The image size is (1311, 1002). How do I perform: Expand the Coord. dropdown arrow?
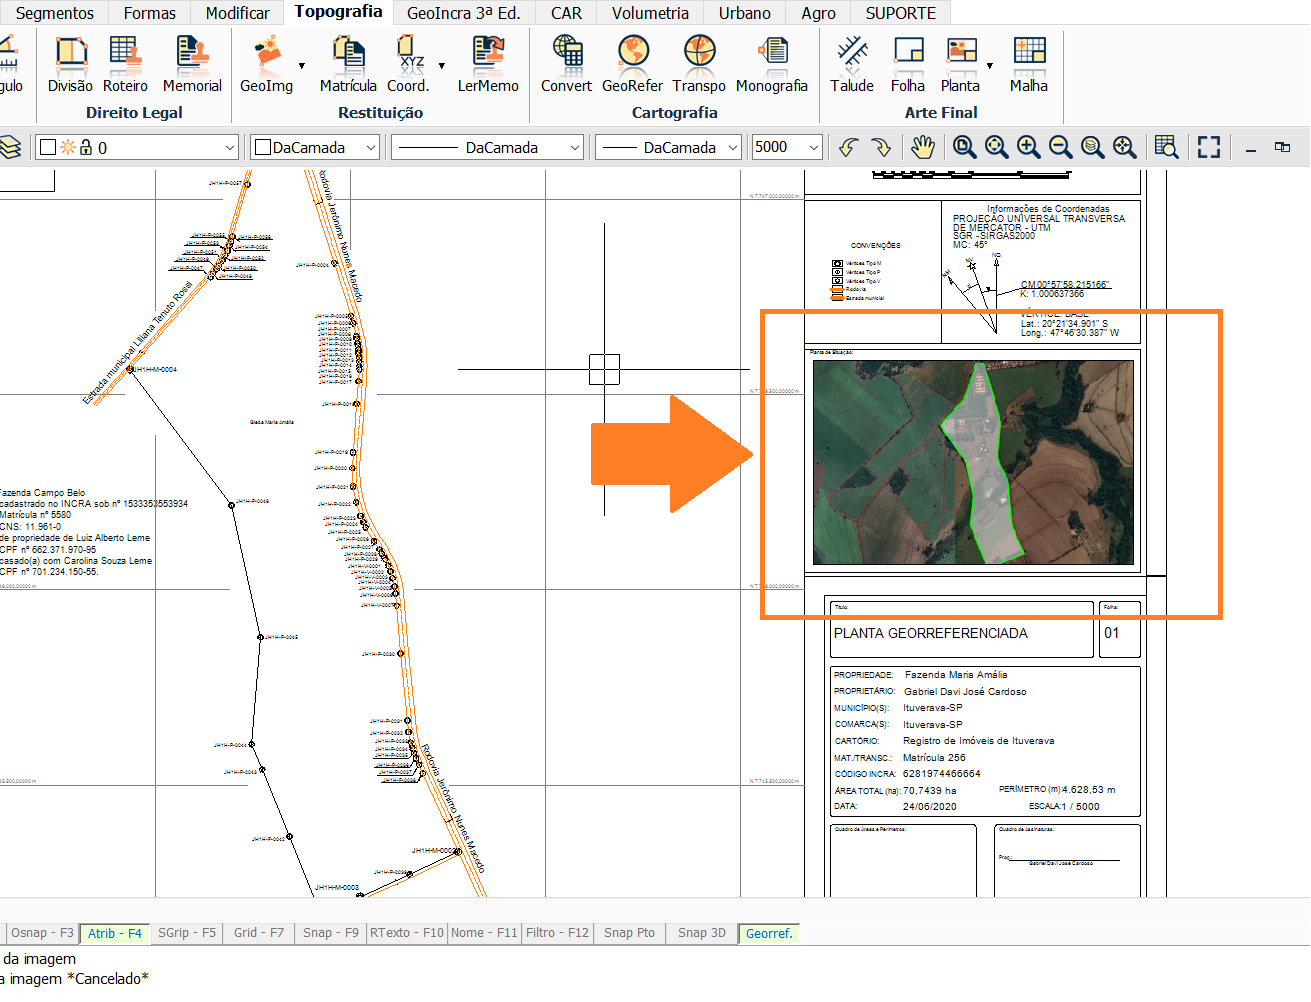441,66
